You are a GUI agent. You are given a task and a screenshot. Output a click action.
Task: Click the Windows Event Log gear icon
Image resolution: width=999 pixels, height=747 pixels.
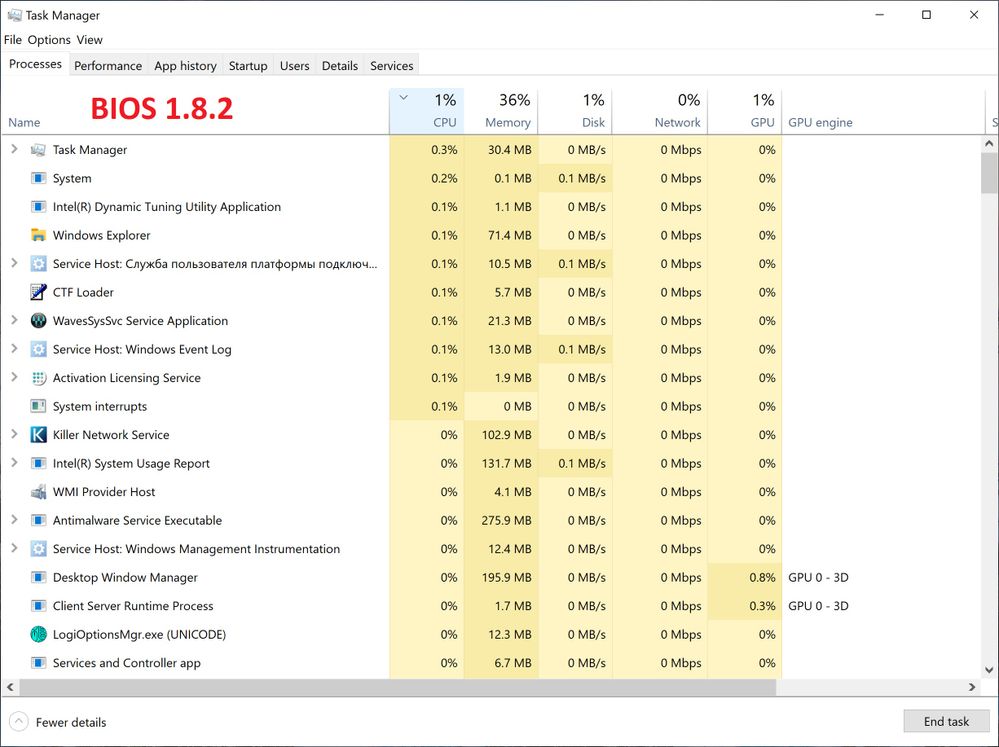[38, 349]
